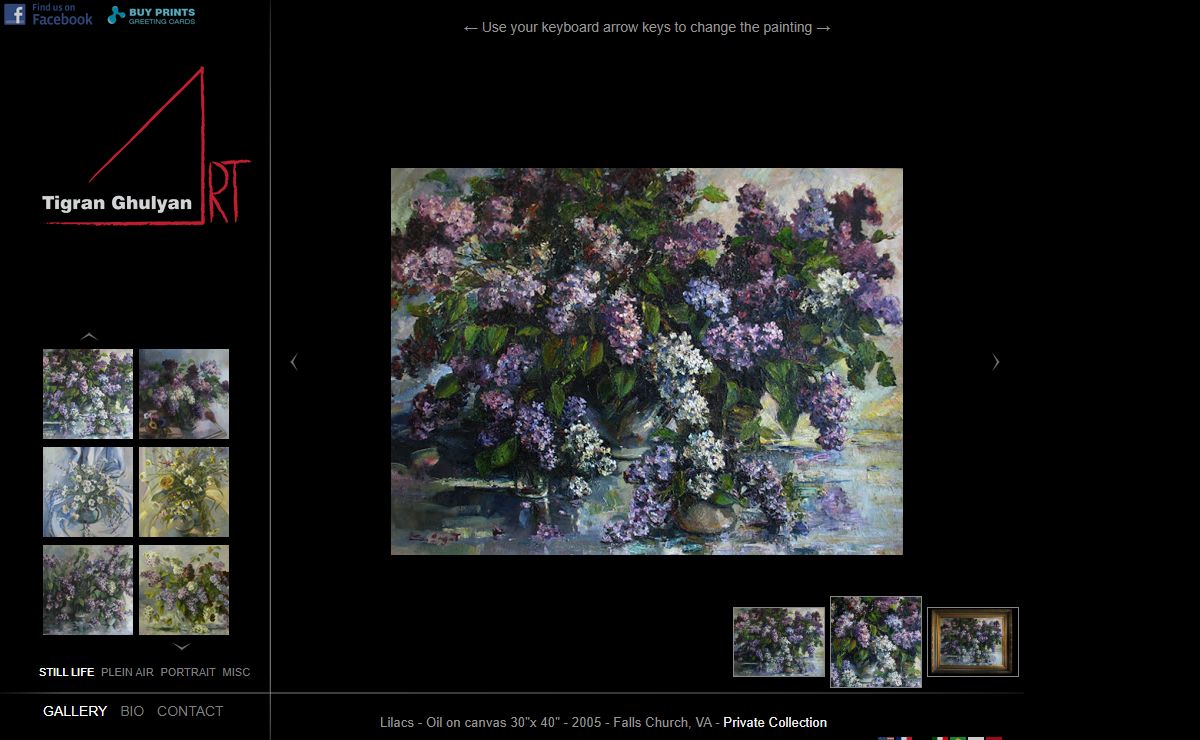Click the large Lilacs painting image
Screen dimensions: 1200x740
tap(647, 361)
